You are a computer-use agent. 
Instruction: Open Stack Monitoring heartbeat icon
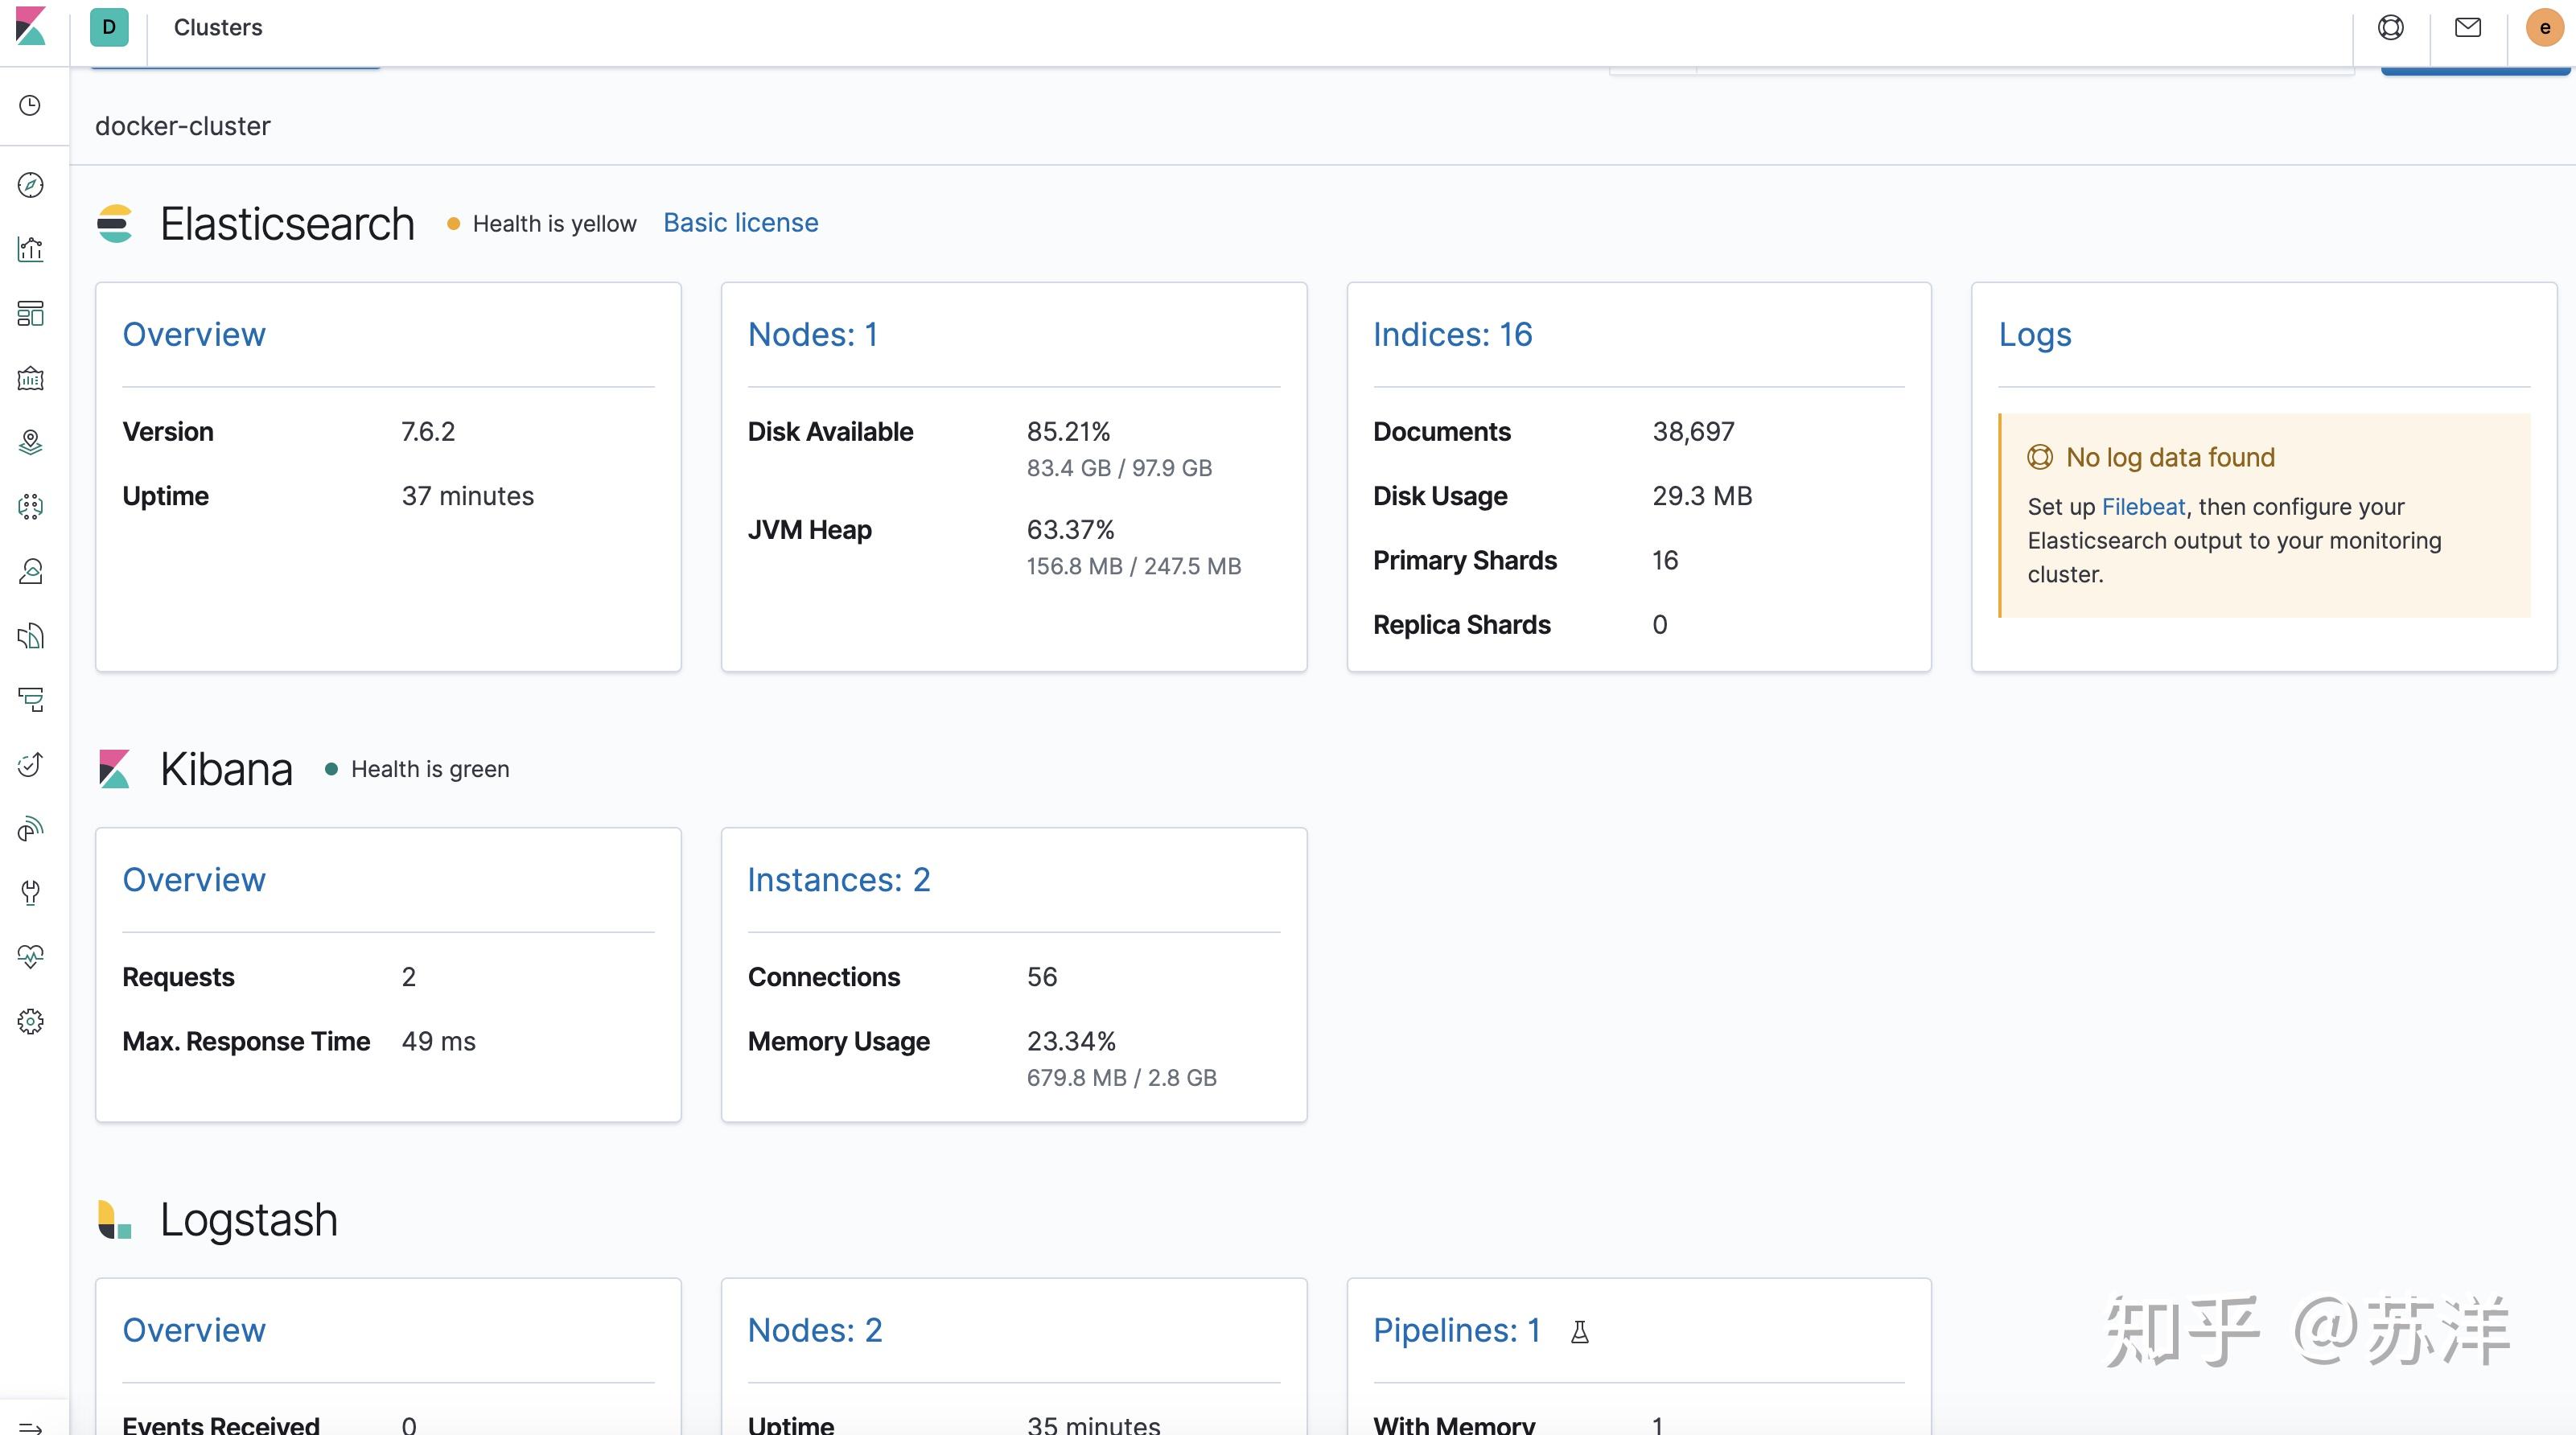pos(31,957)
